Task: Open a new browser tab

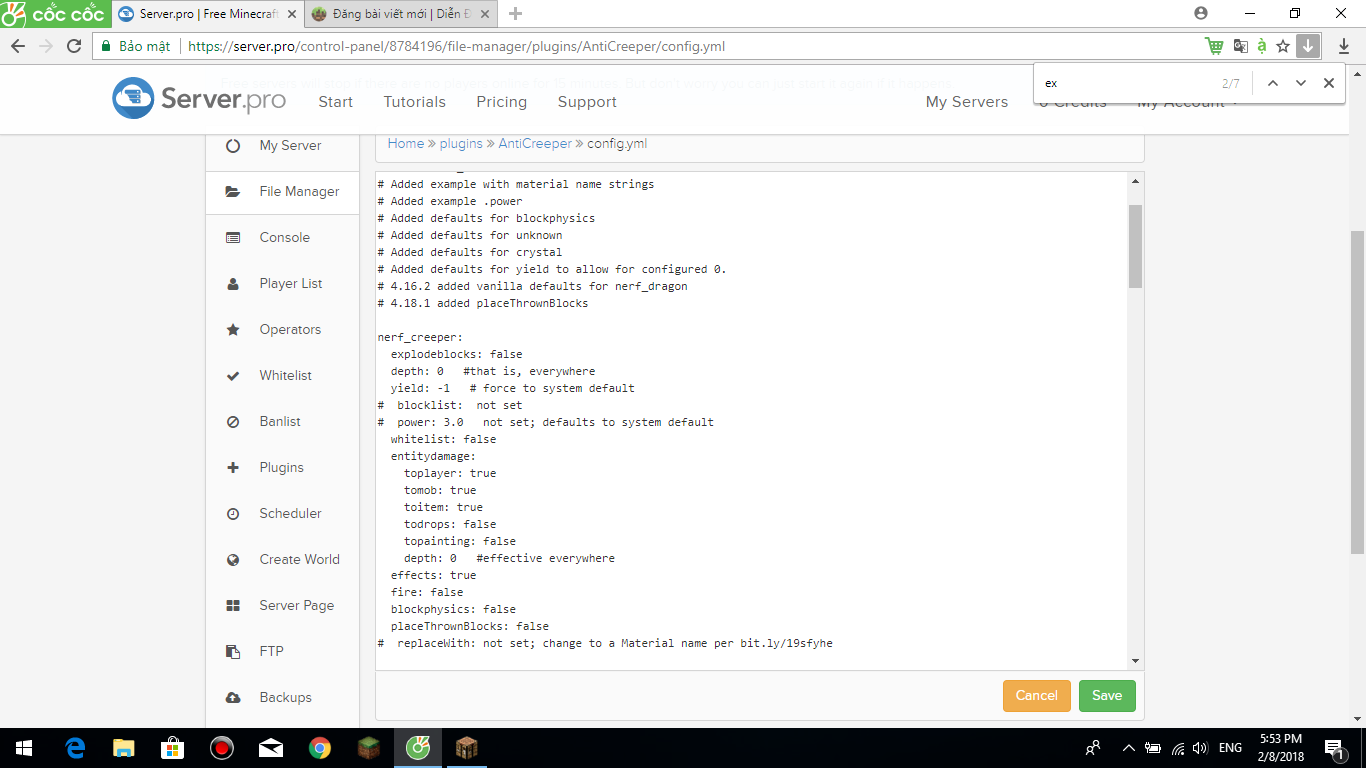Action: (x=515, y=14)
